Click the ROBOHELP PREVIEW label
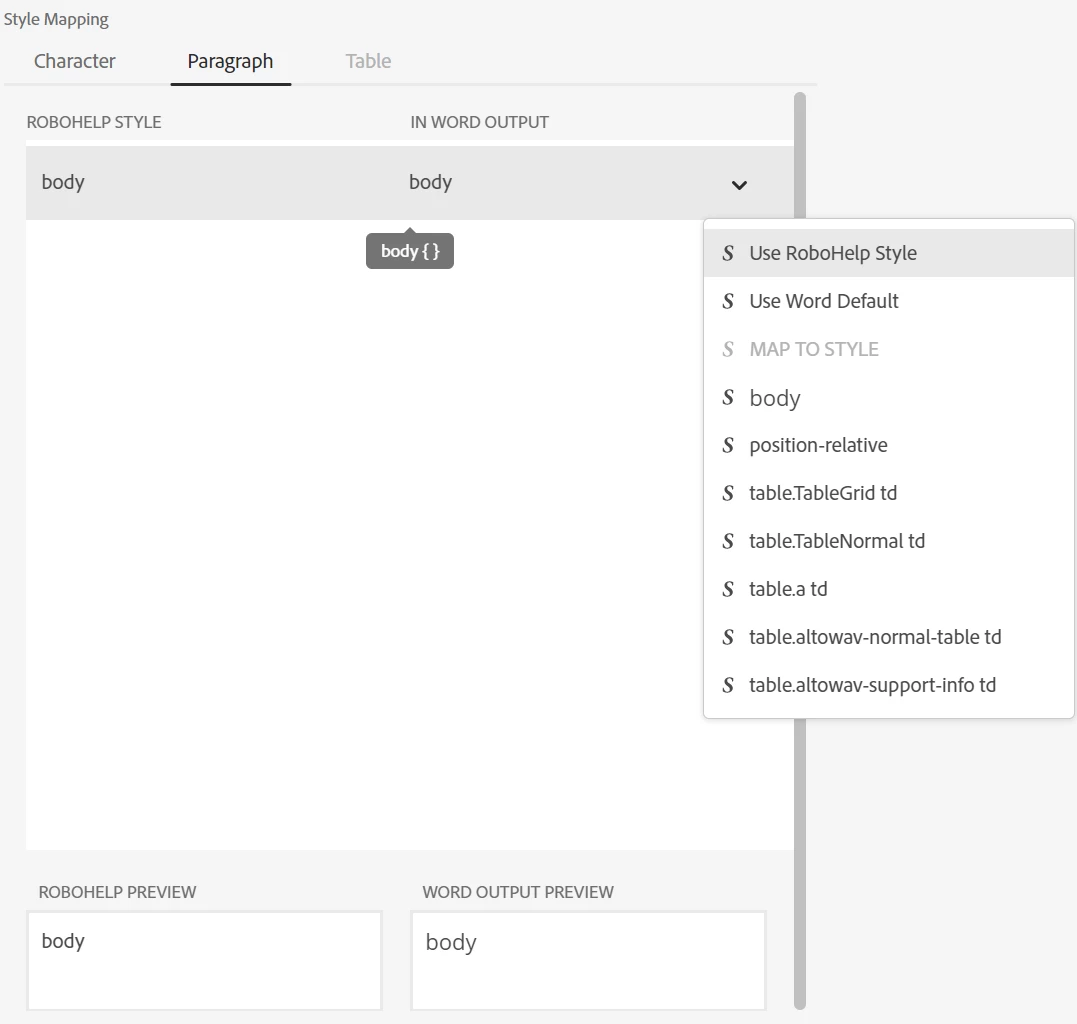 click(x=117, y=892)
